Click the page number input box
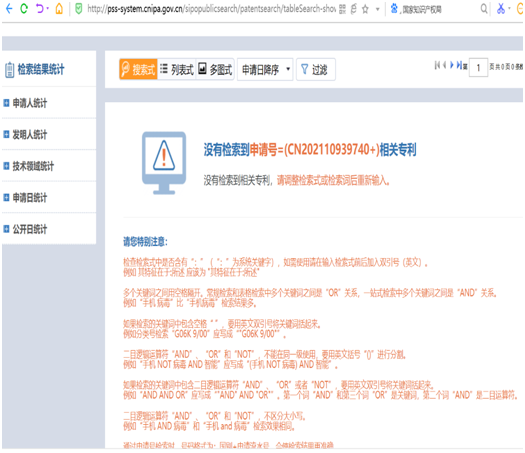Screen dimensions: 525x453 478,67
